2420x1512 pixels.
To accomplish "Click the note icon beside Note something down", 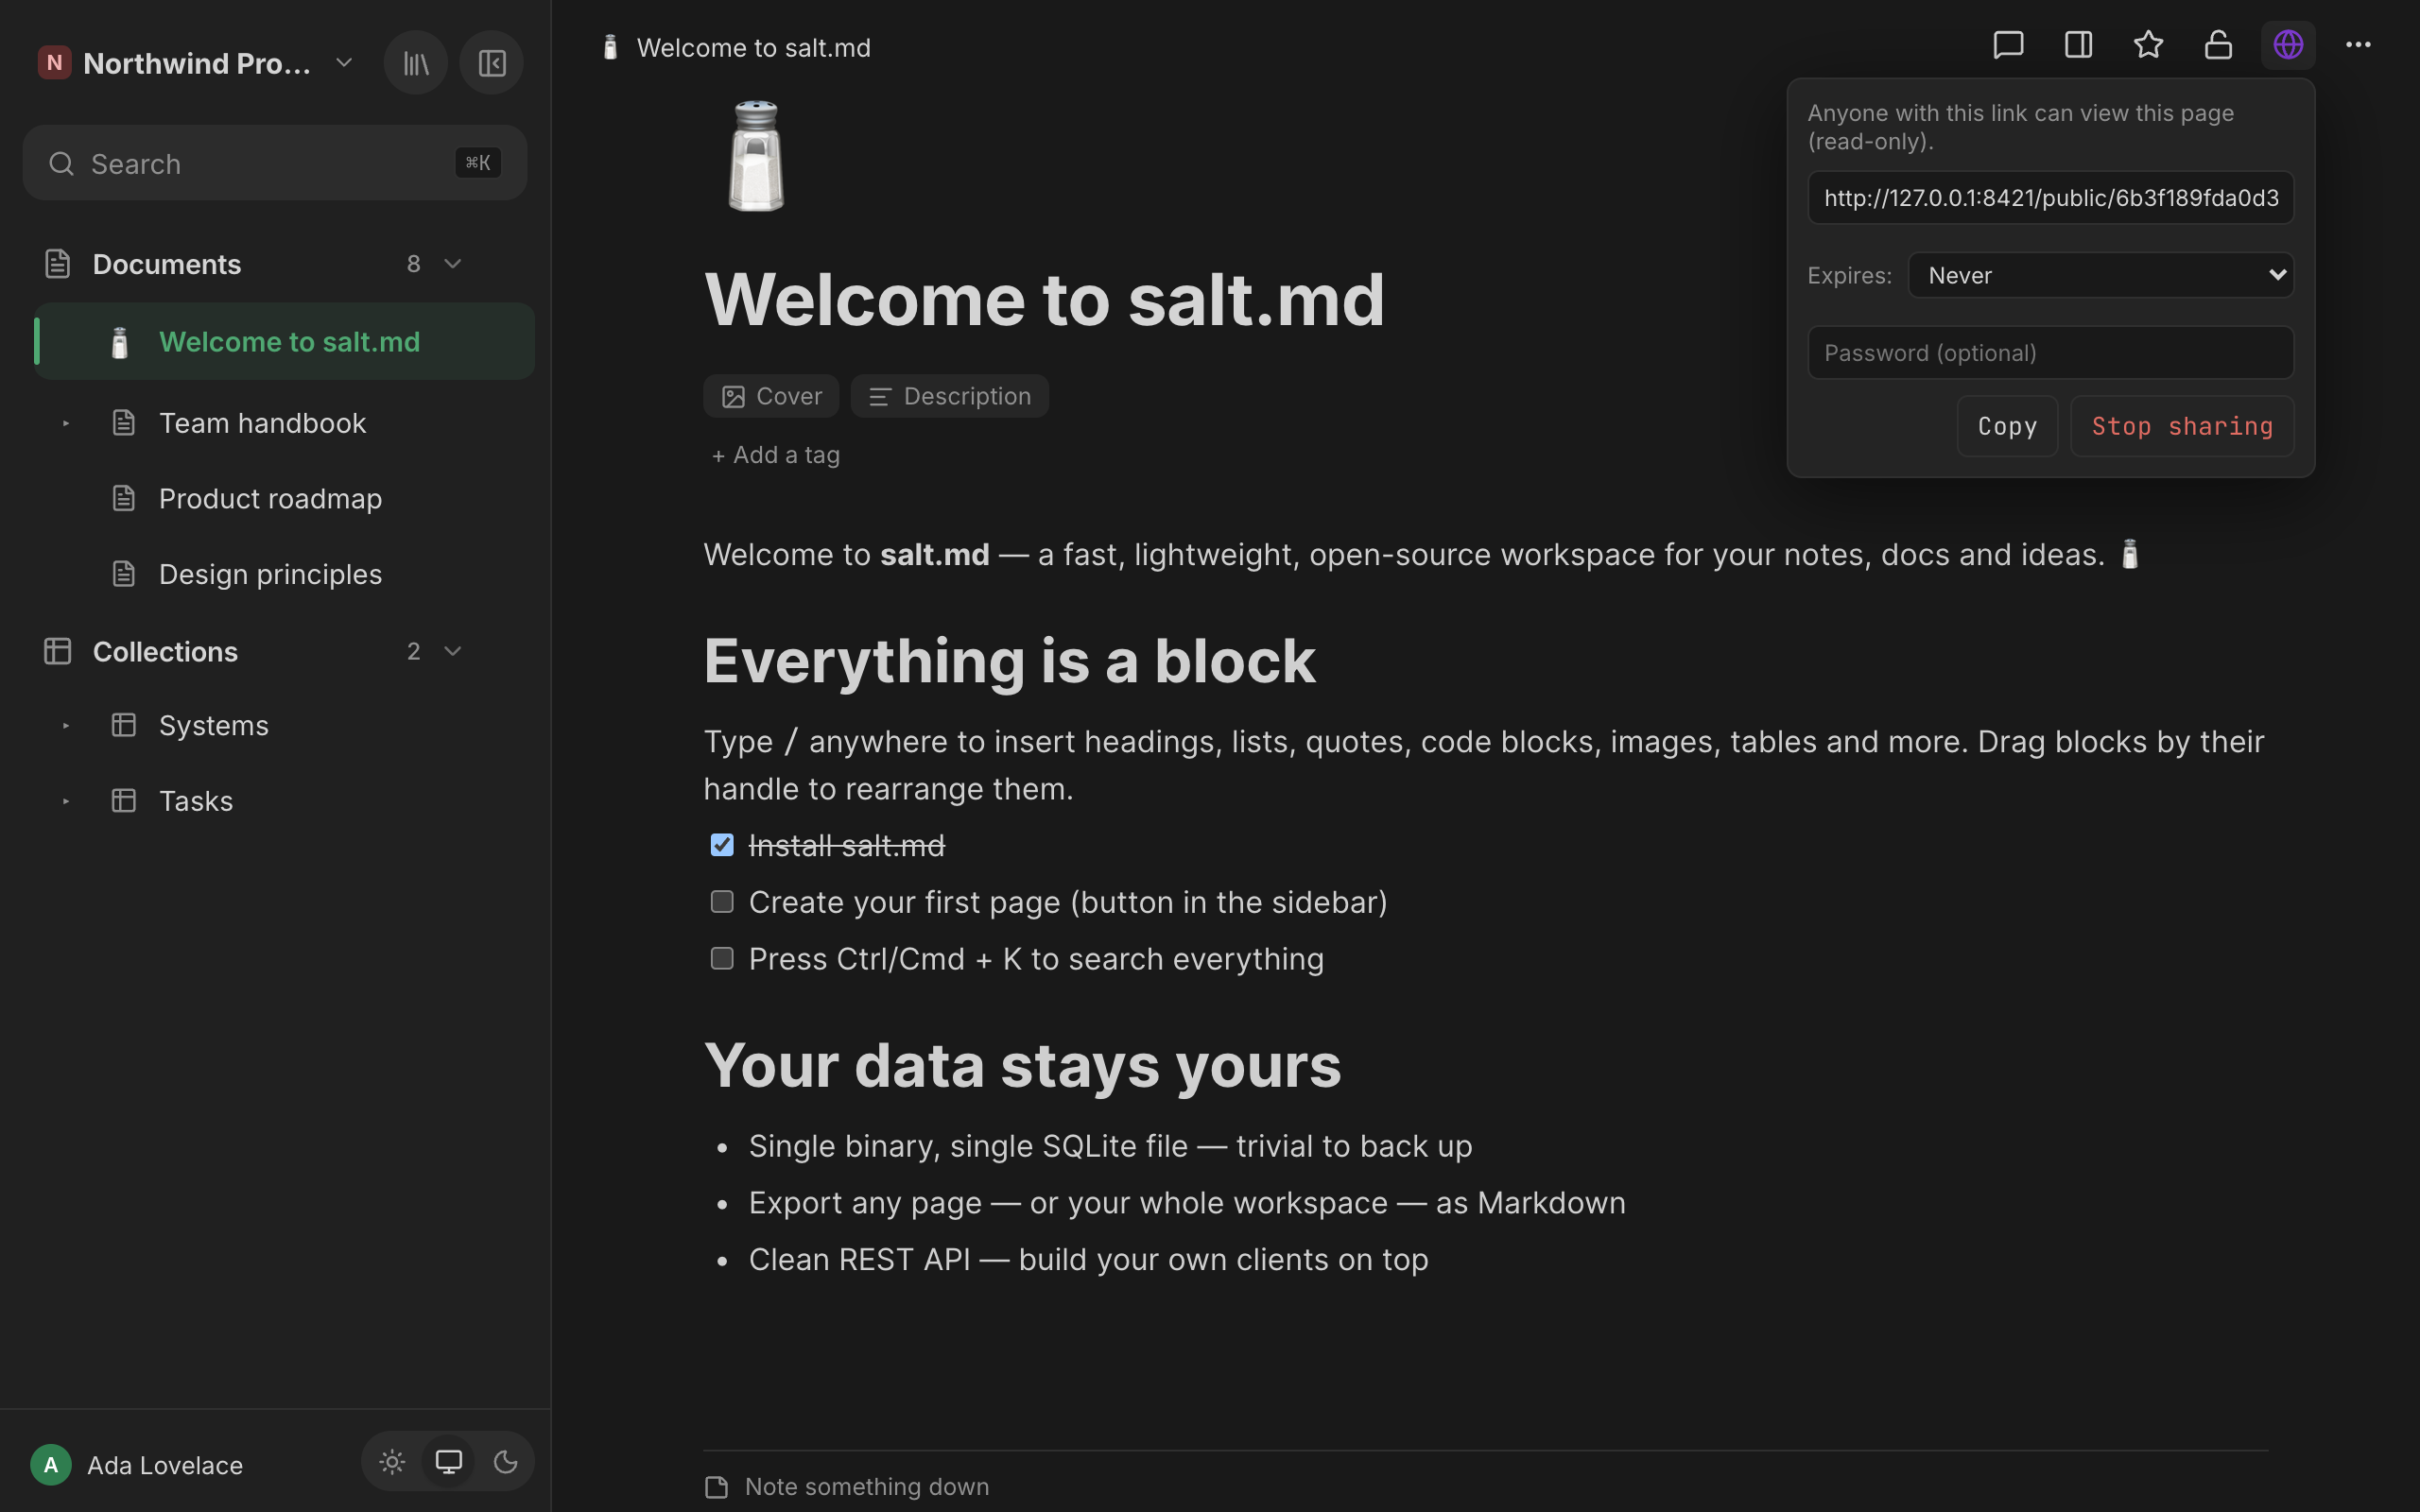I will pyautogui.click(x=716, y=1487).
